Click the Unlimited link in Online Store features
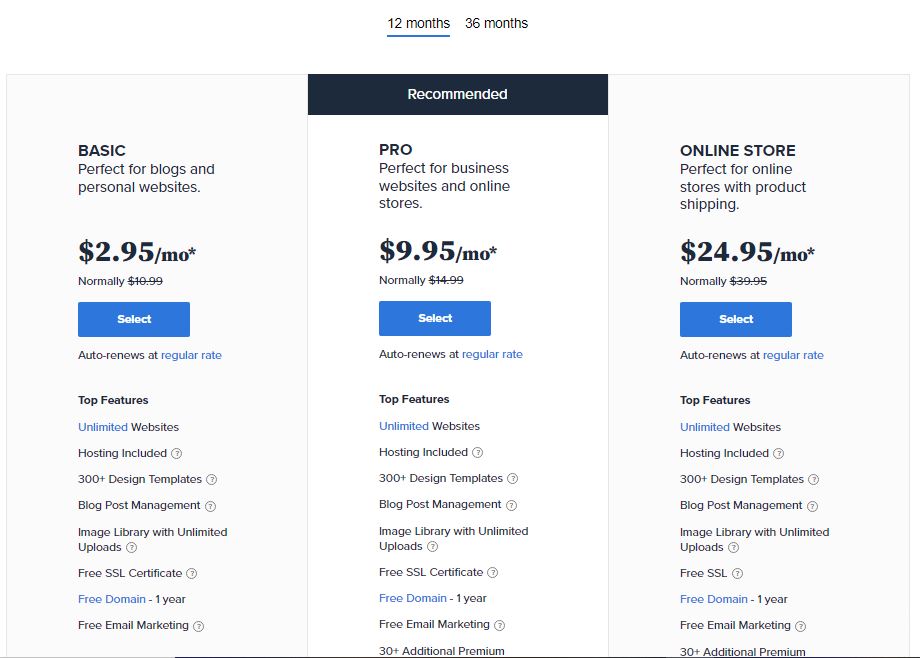The width and height of the screenshot is (920, 658). point(704,427)
